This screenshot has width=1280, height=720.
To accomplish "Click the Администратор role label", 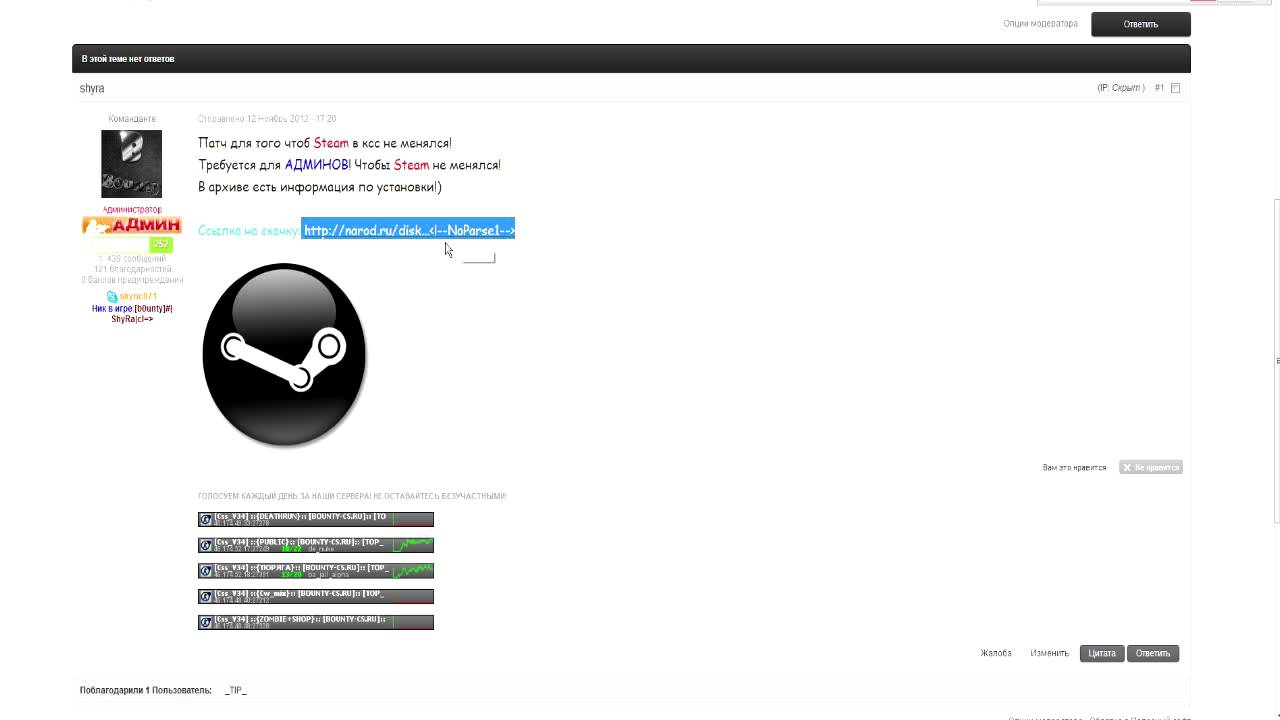I will pyautogui.click(x=131, y=209).
